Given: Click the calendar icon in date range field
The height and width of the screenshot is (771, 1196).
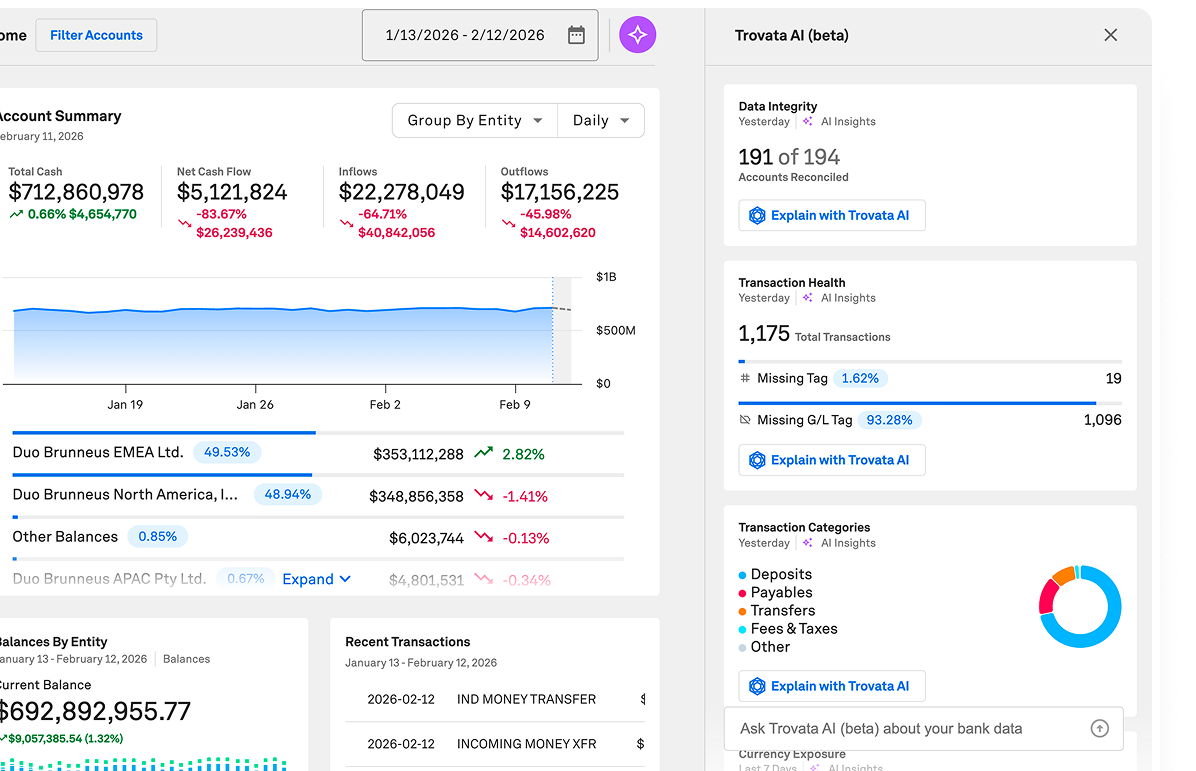Looking at the screenshot, I should pyautogui.click(x=576, y=36).
